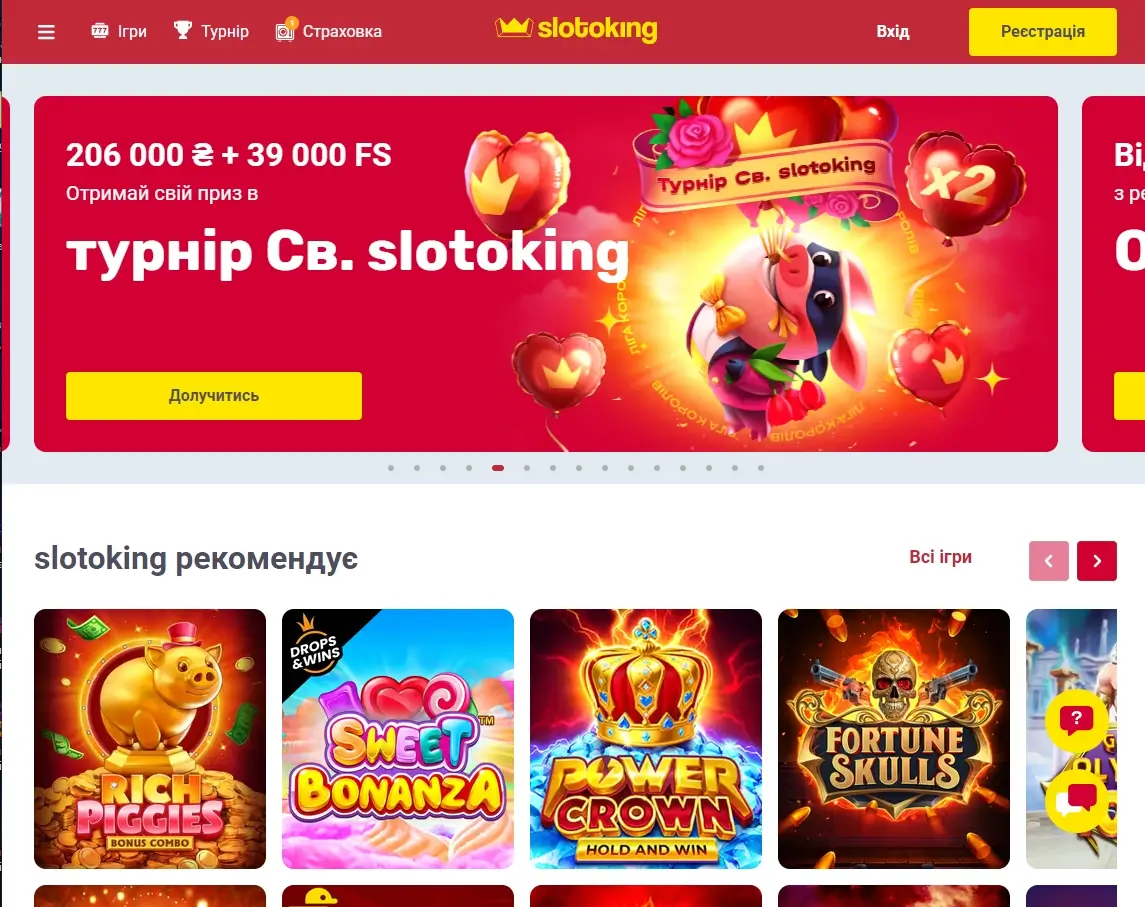Click the slot machine Ігри icon
This screenshot has width=1145, height=907.
pyautogui.click(x=100, y=31)
